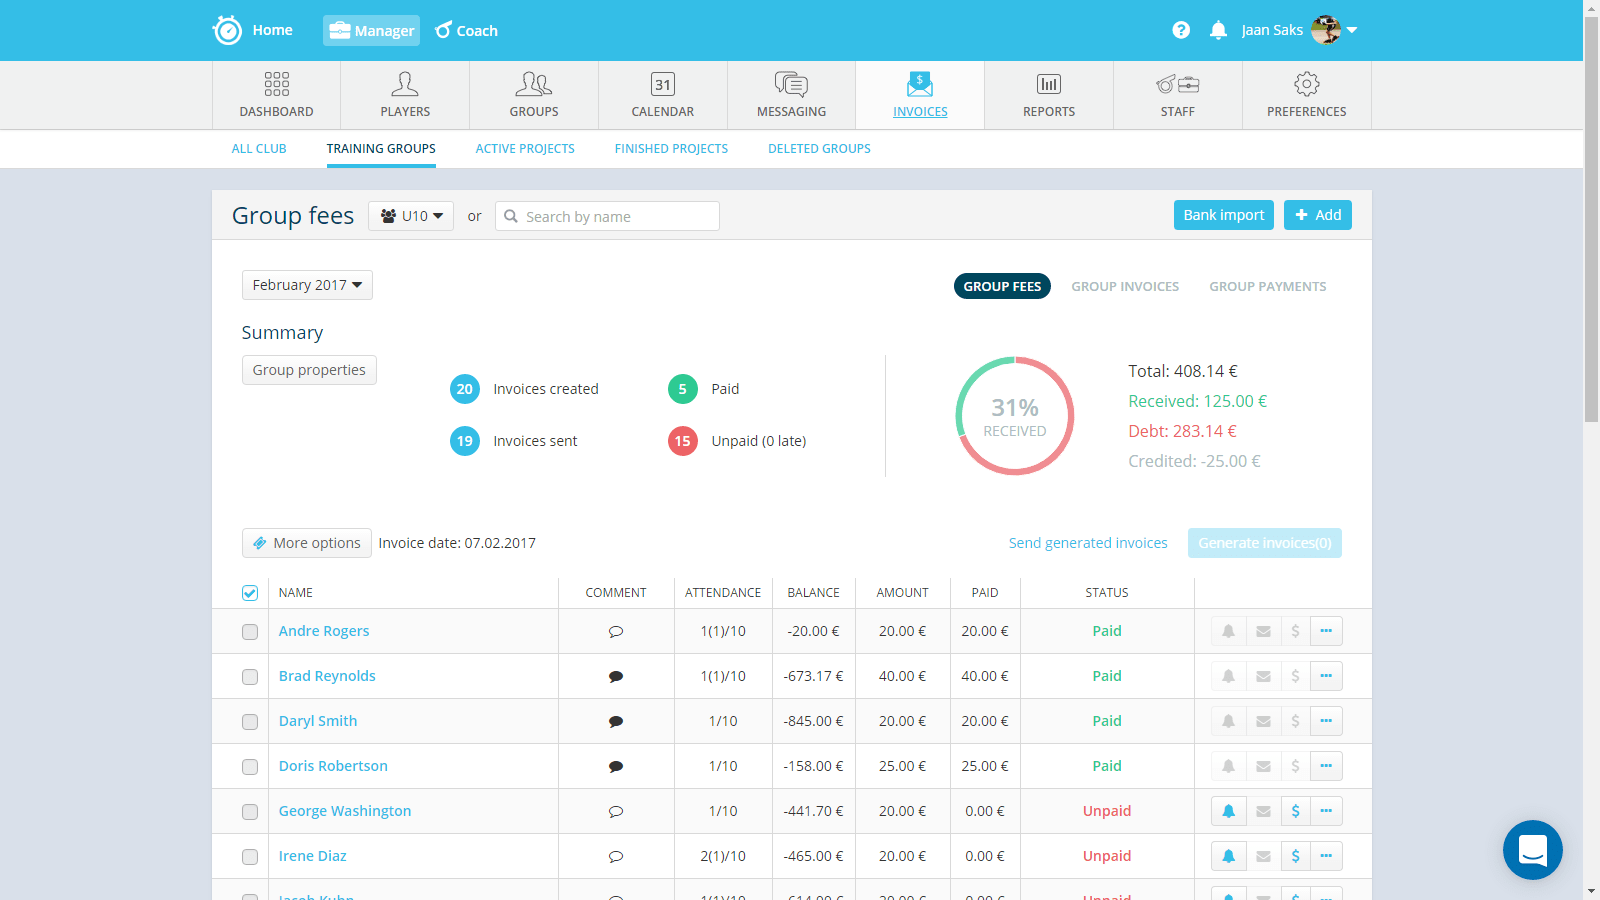The width and height of the screenshot is (1600, 900).
Task: Switch to the Active Projects tab
Action: [x=525, y=149]
